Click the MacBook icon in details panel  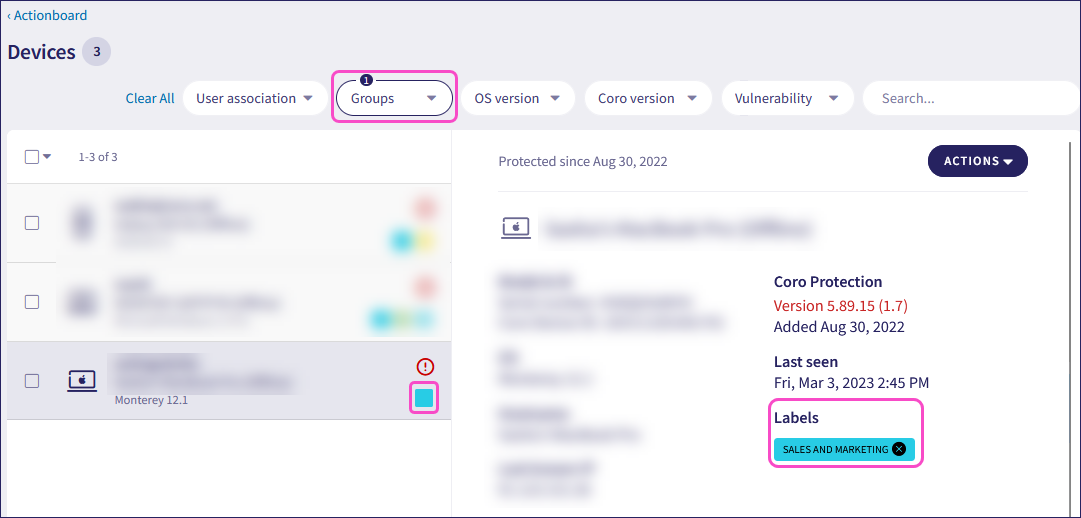coord(516,228)
